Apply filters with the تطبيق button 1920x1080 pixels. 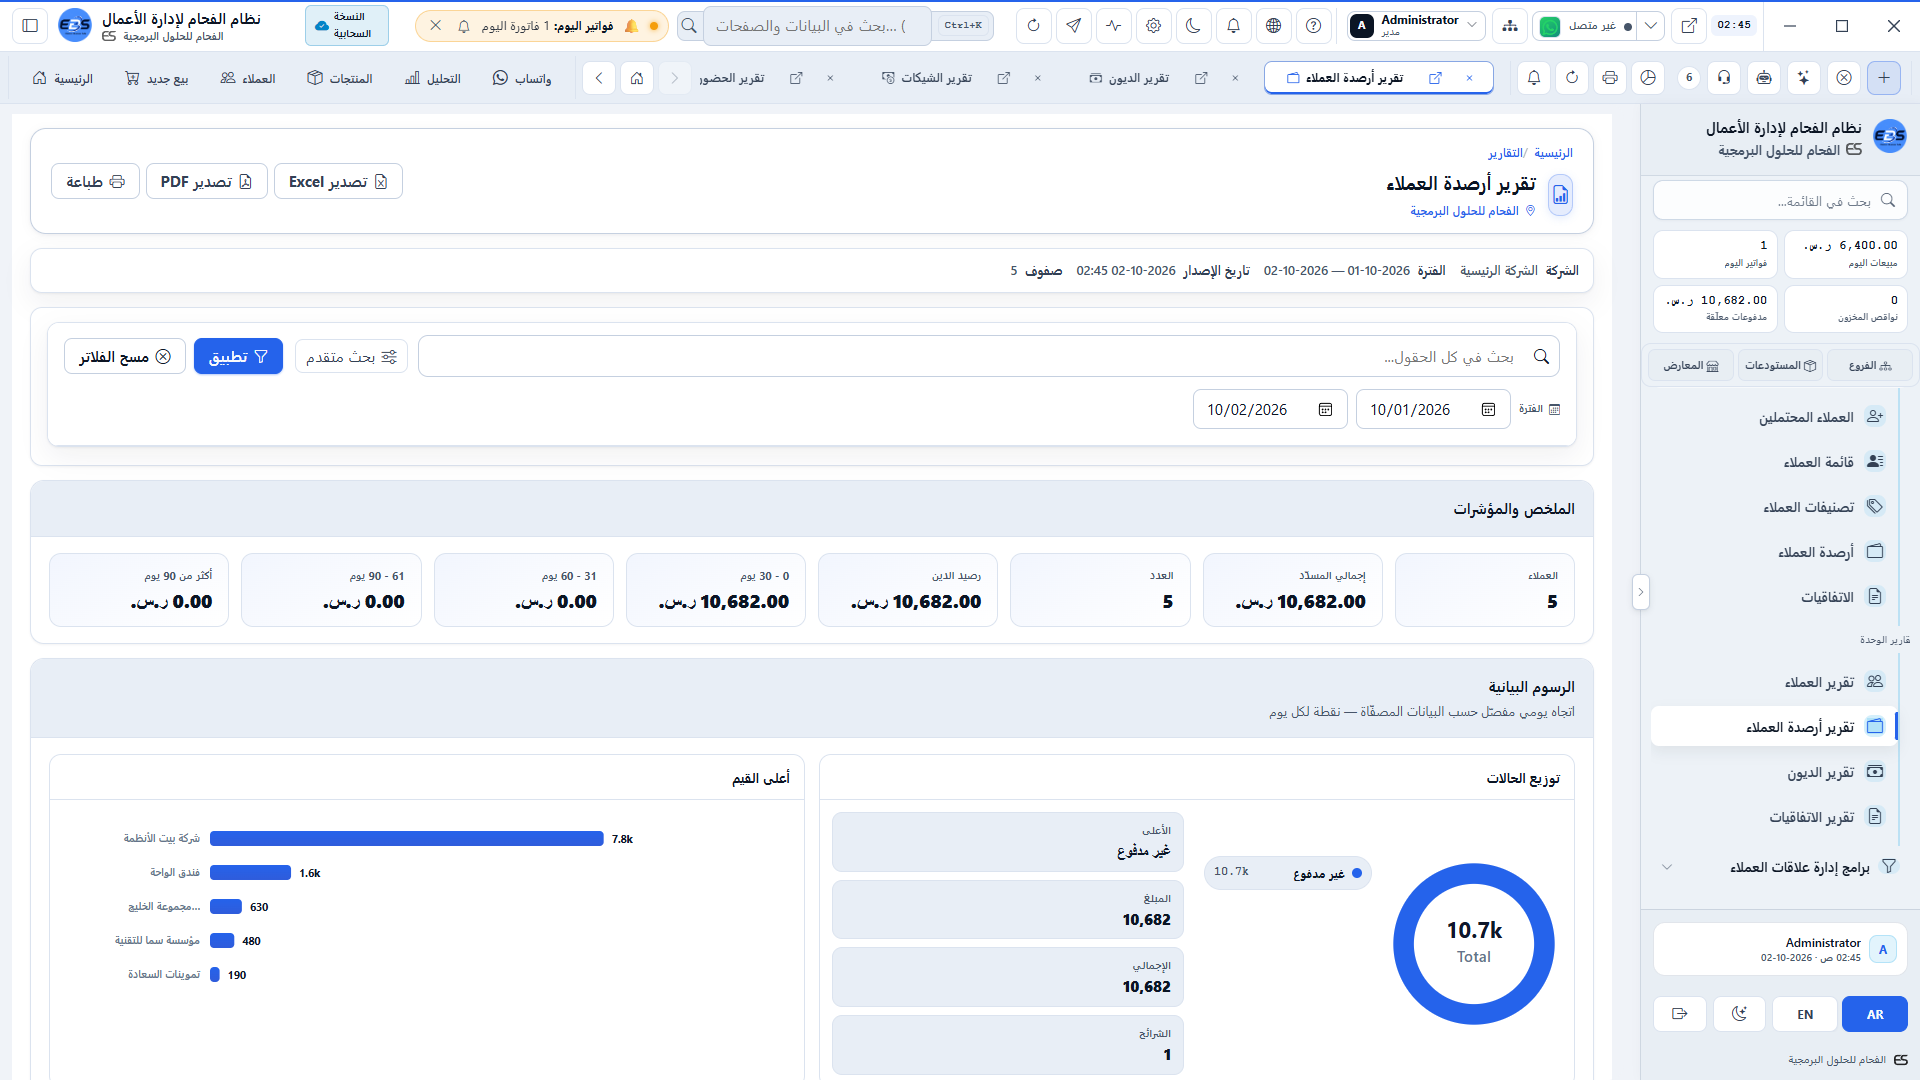(x=238, y=357)
